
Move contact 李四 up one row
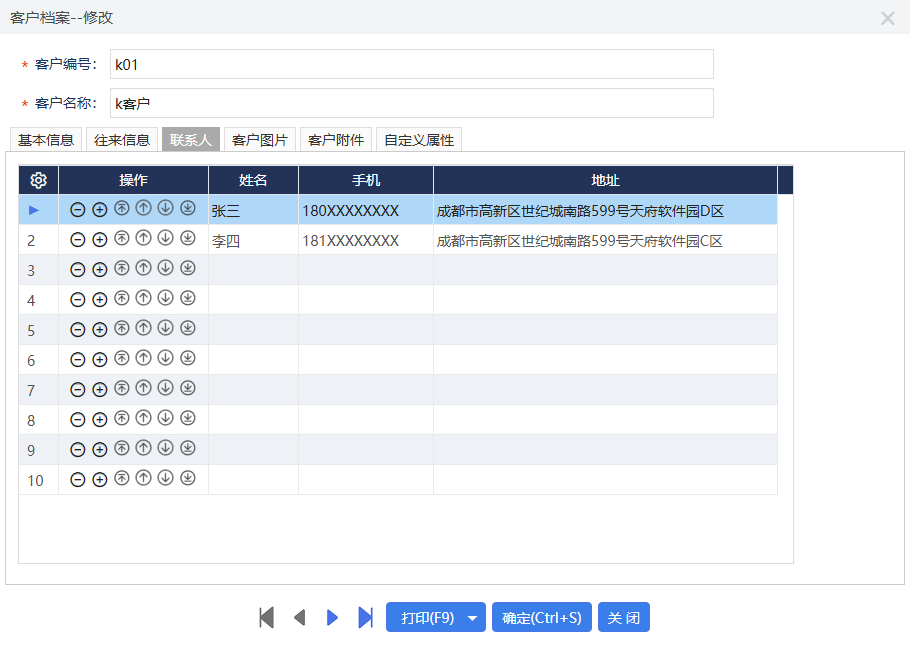(x=143, y=239)
